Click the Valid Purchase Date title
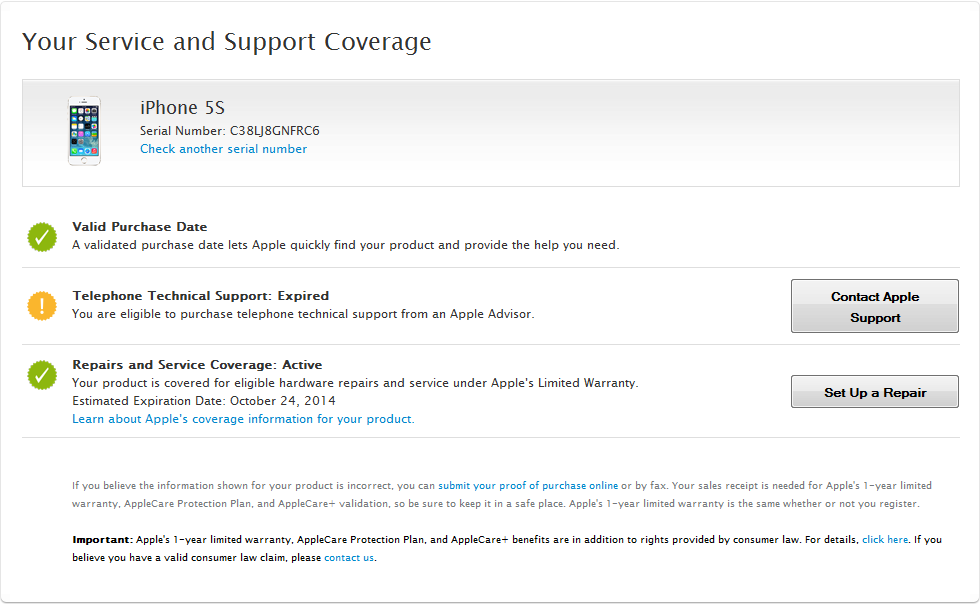This screenshot has height=606, width=980. coord(140,227)
